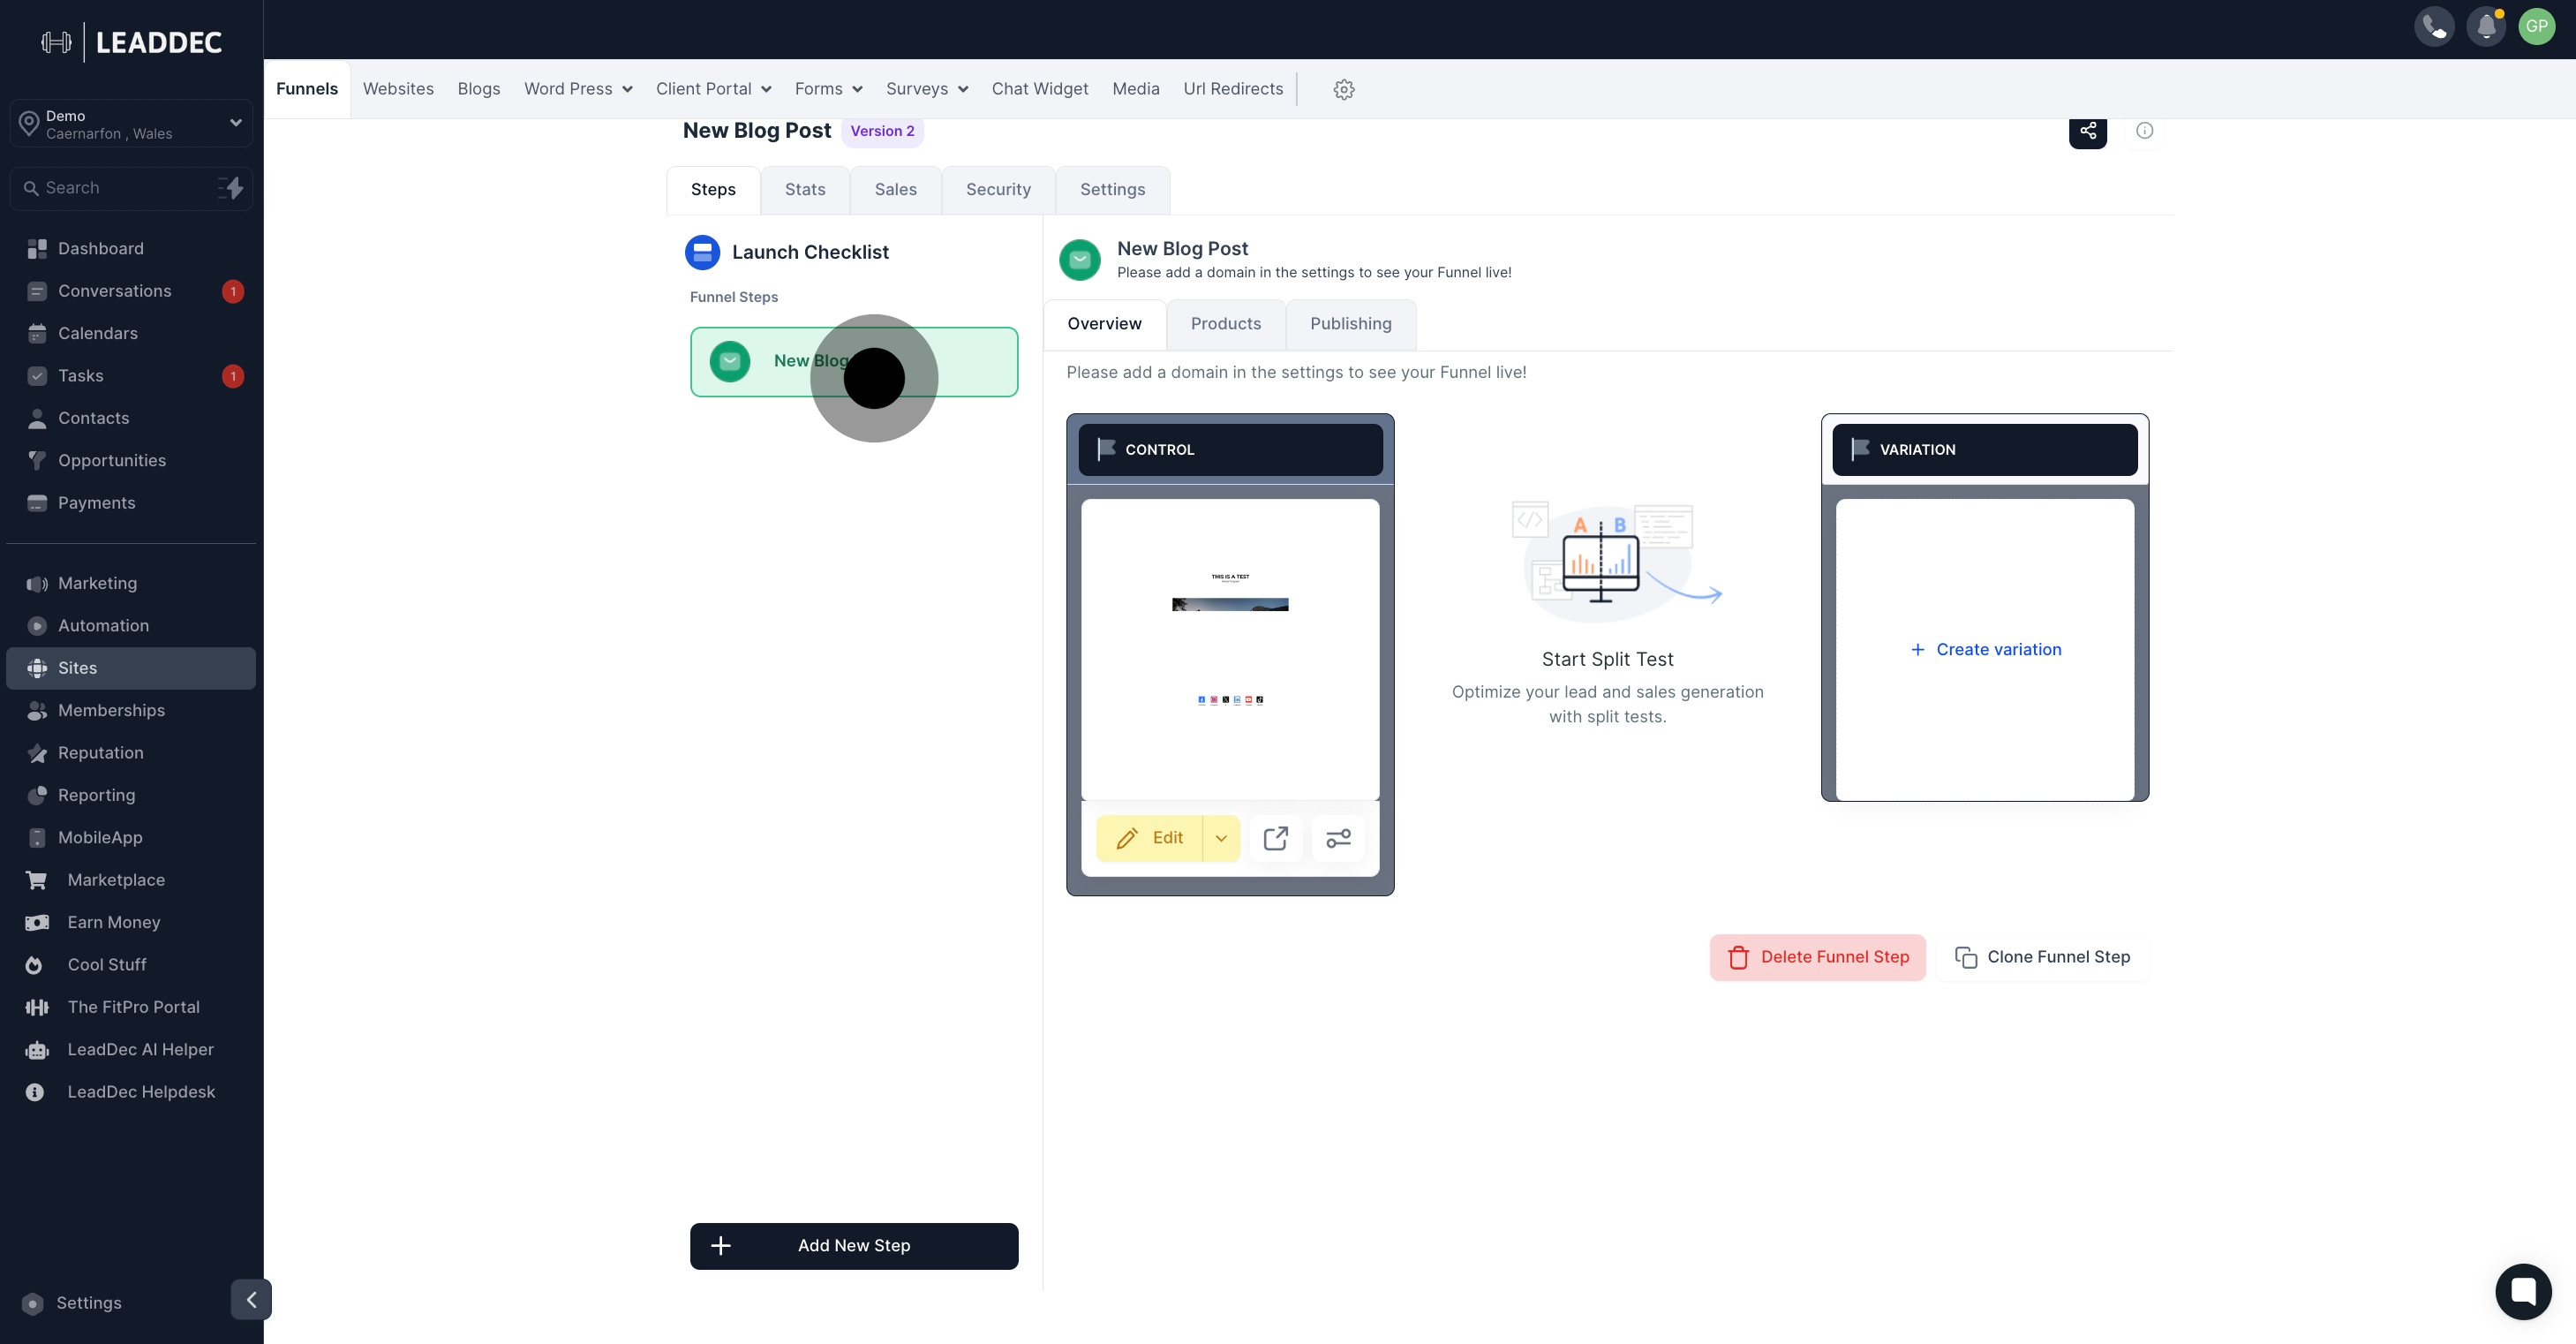Open notifications bell

(2485, 27)
